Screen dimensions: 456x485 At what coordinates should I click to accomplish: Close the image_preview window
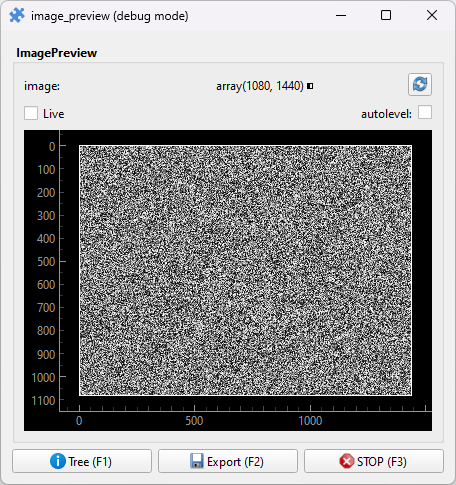[x=432, y=15]
